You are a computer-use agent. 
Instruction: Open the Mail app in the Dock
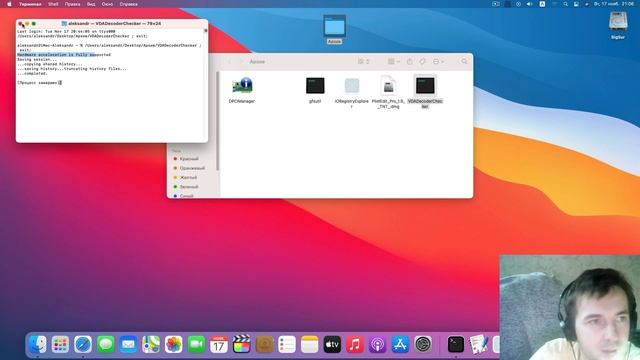pos(128,344)
